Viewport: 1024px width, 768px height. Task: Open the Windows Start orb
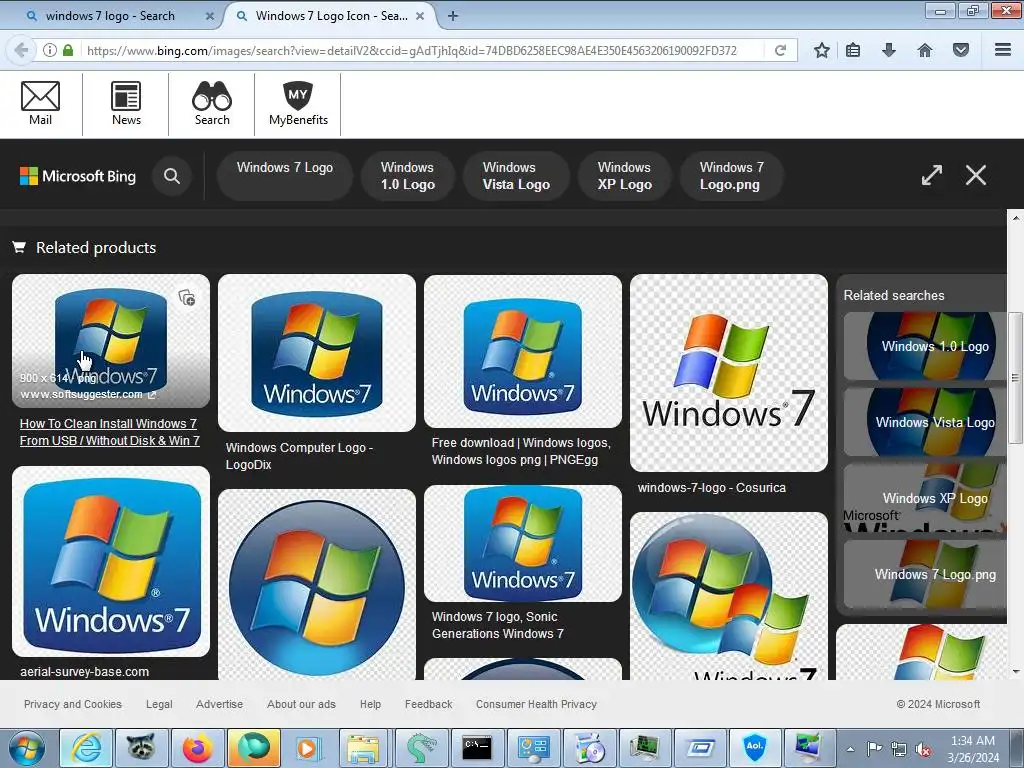(27, 748)
